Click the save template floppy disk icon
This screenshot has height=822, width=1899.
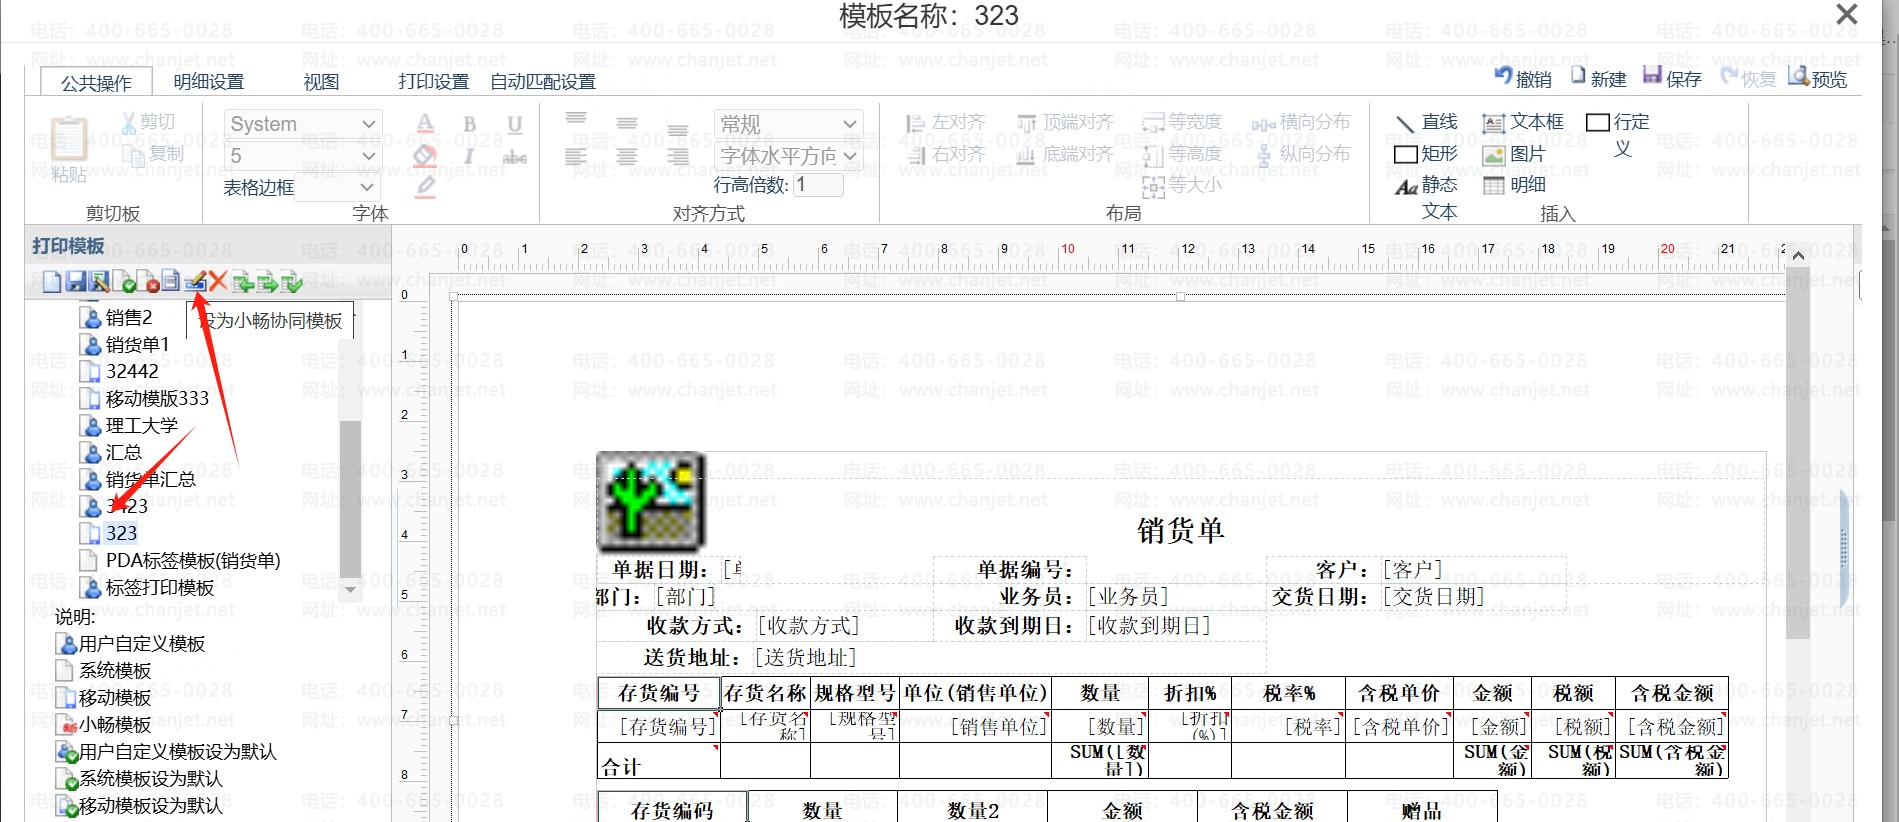(x=76, y=282)
